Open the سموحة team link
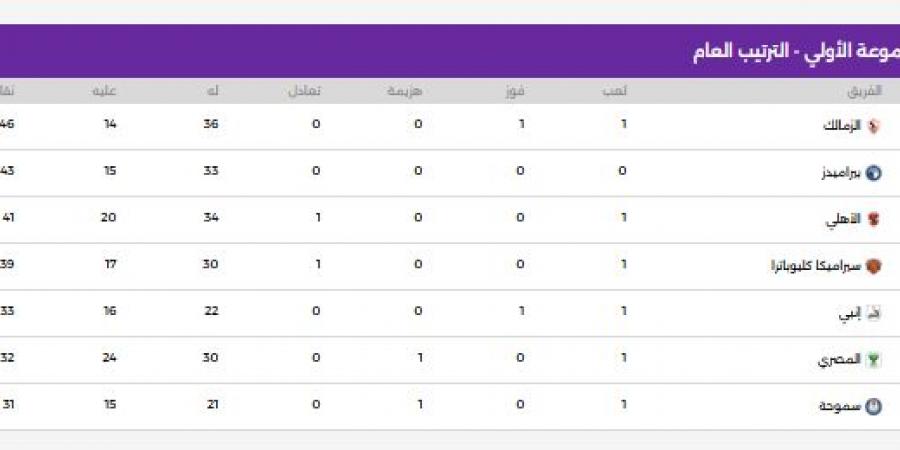900x450 pixels. [838, 407]
